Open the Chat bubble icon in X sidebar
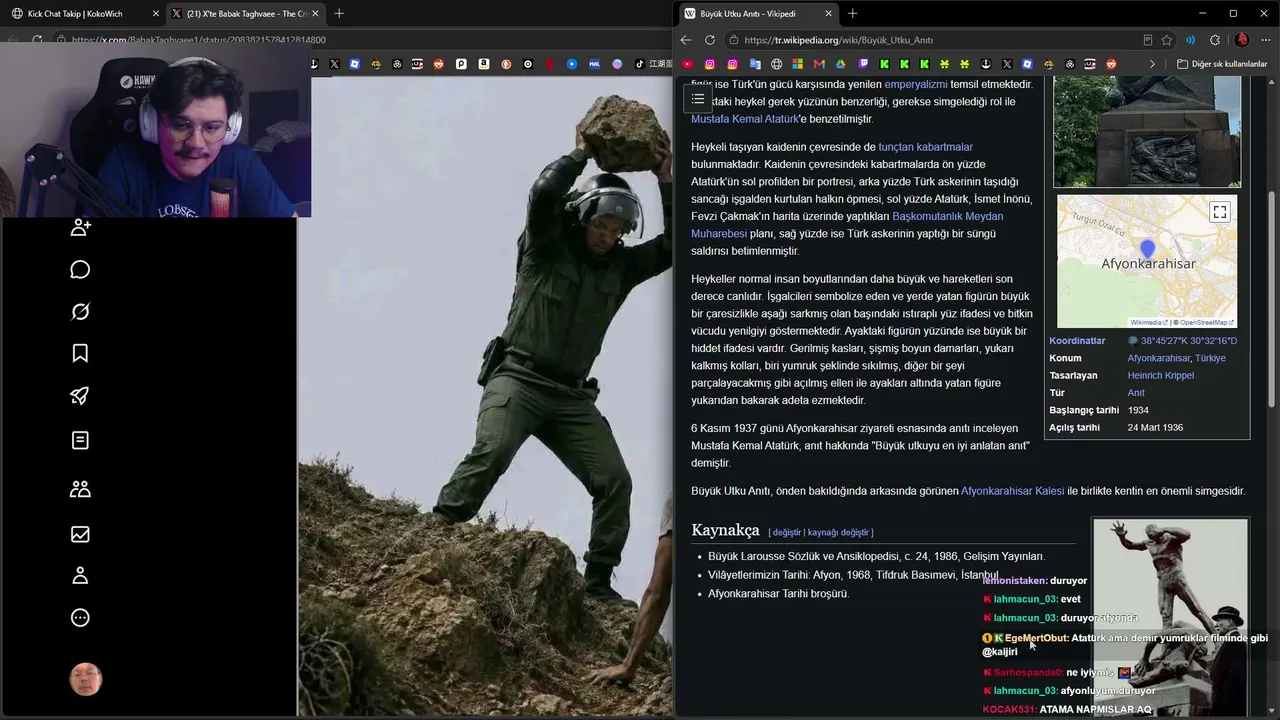Viewport: 1280px width, 720px height. 81,270
